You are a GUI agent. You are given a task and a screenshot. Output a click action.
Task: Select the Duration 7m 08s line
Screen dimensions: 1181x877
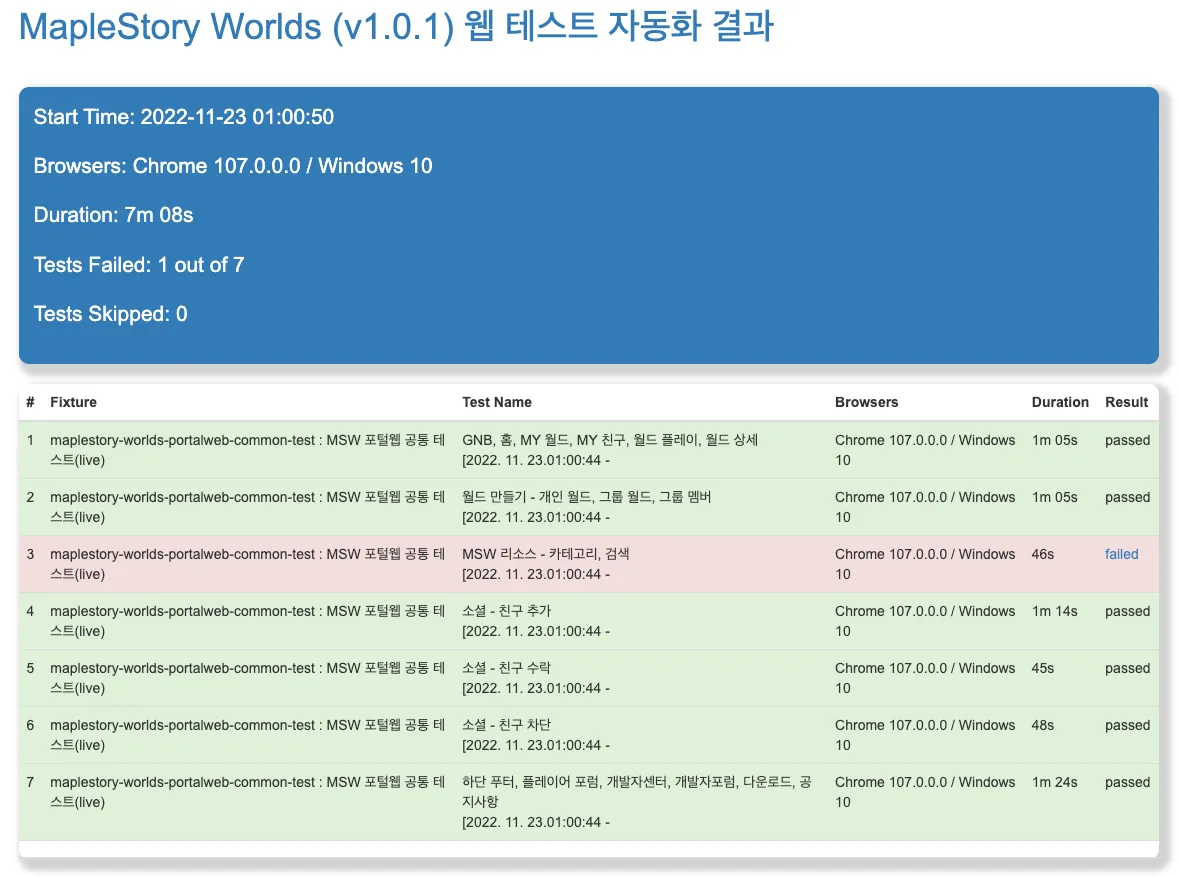click(113, 215)
